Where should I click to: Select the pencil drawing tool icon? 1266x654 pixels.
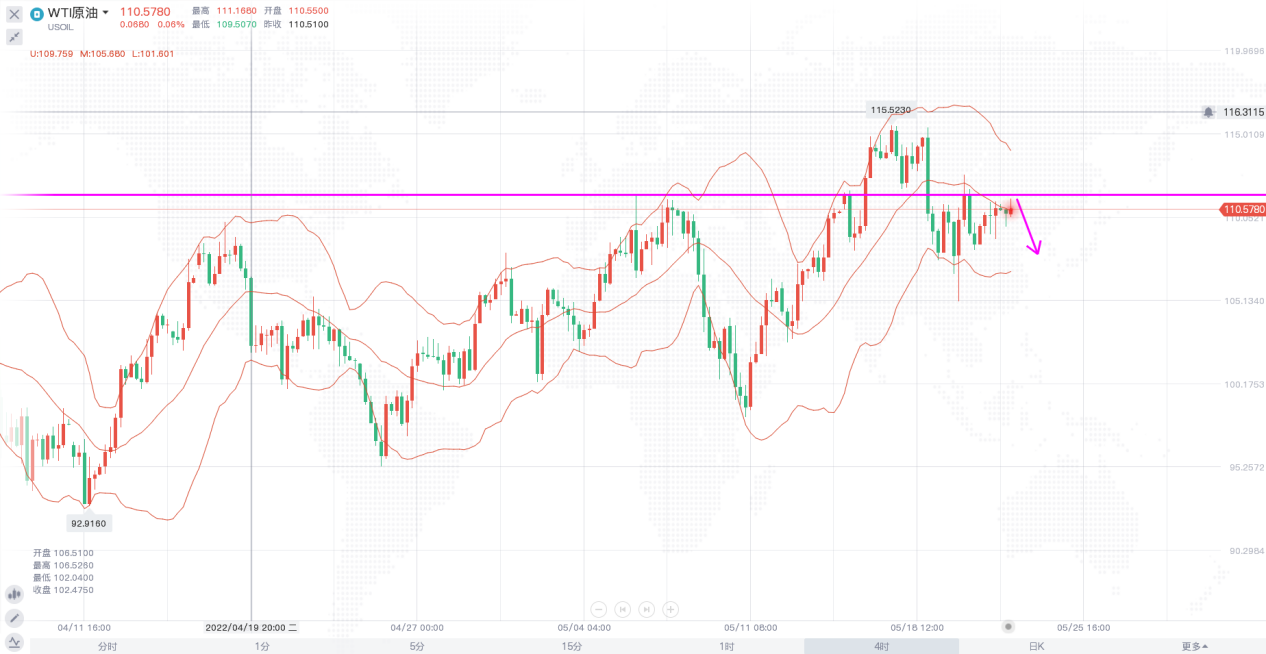tap(14, 618)
